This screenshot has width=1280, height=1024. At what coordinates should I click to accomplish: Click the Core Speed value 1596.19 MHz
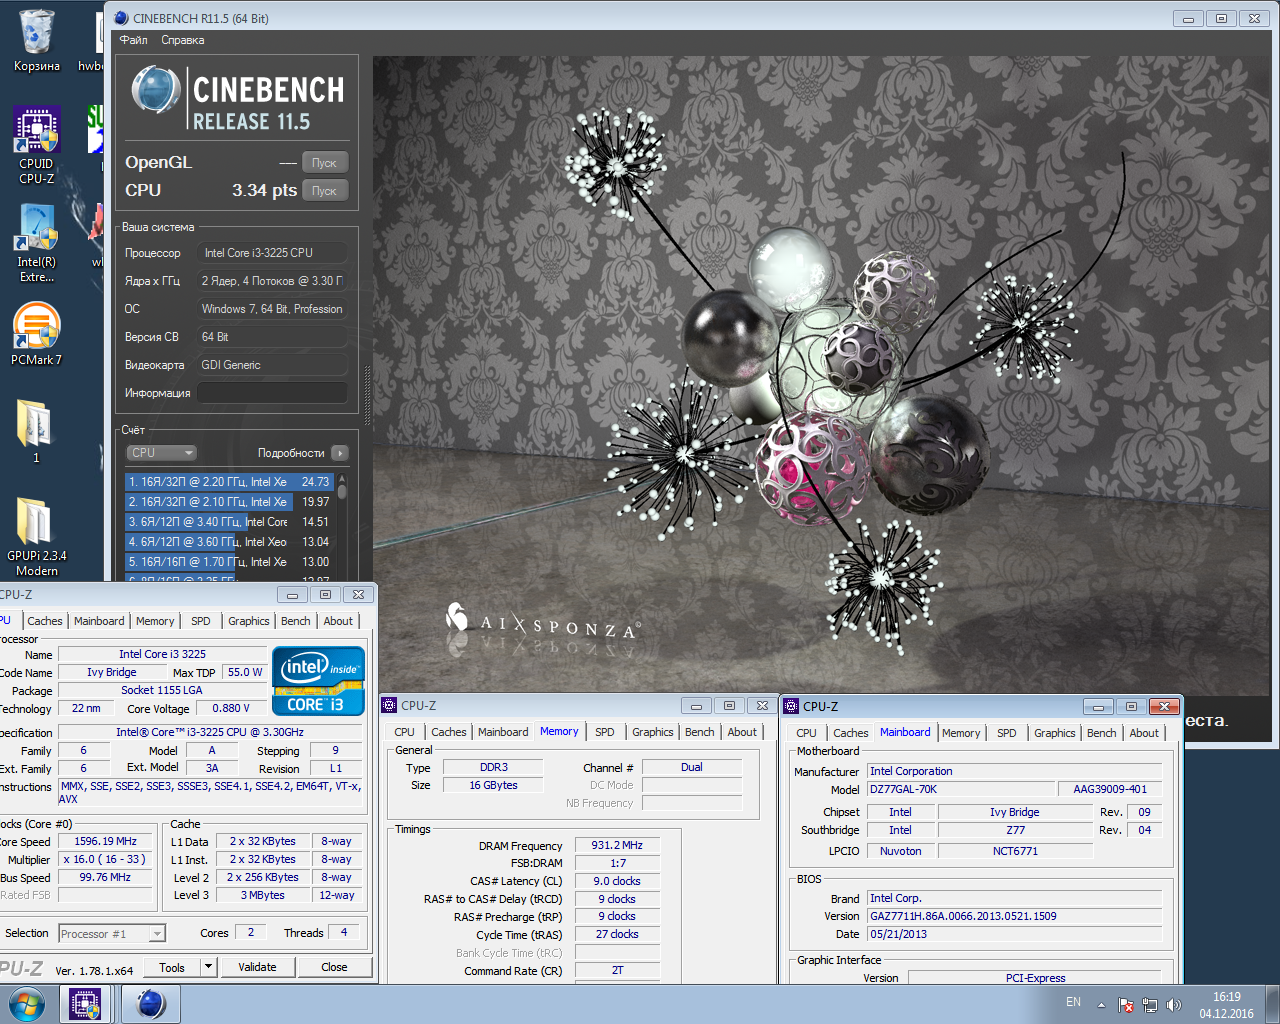(x=105, y=841)
